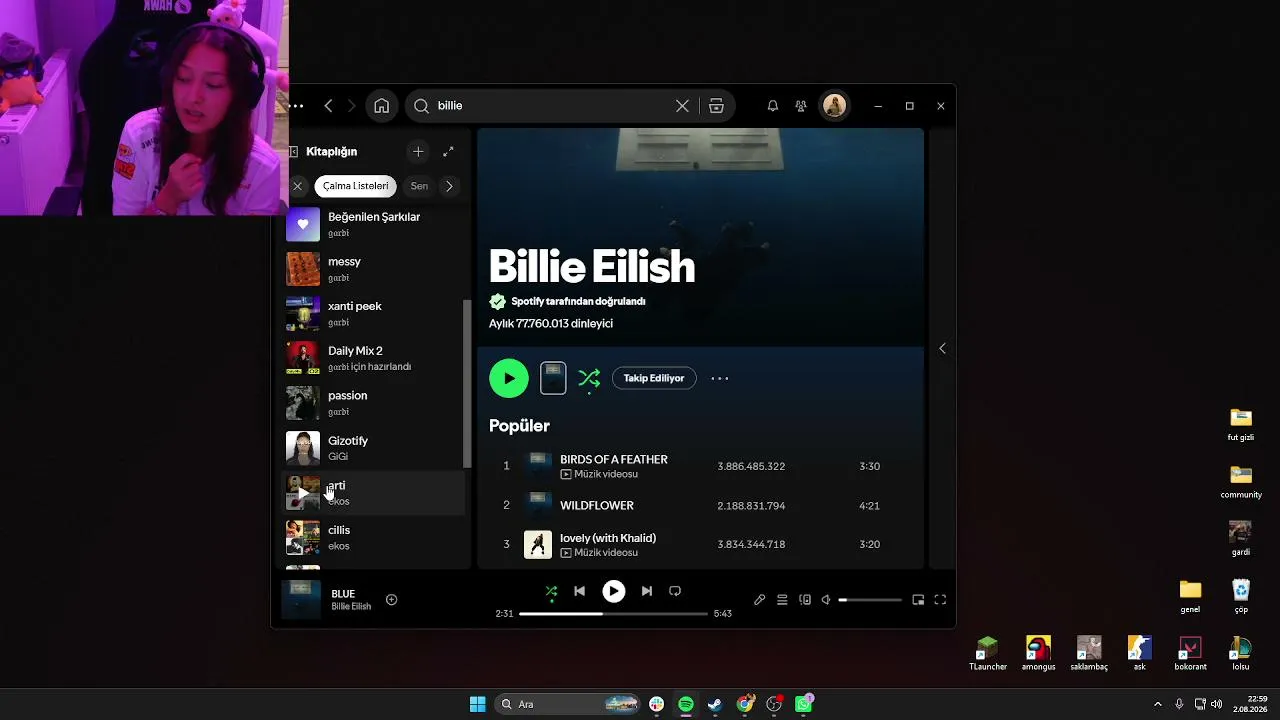Viewport: 1280px width, 720px height.
Task: Create a new playlist with plus icon
Action: pos(418,152)
